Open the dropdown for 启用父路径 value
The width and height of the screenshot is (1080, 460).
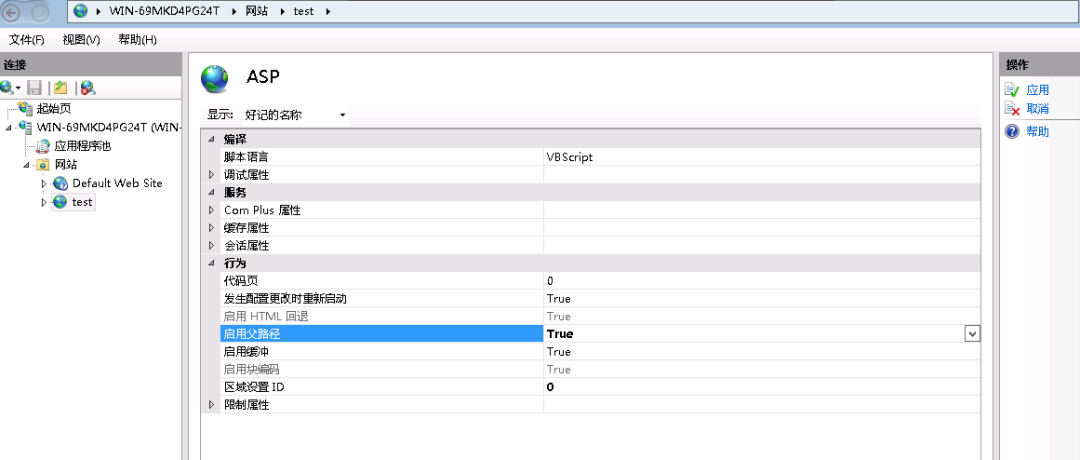pyautogui.click(x=973, y=333)
